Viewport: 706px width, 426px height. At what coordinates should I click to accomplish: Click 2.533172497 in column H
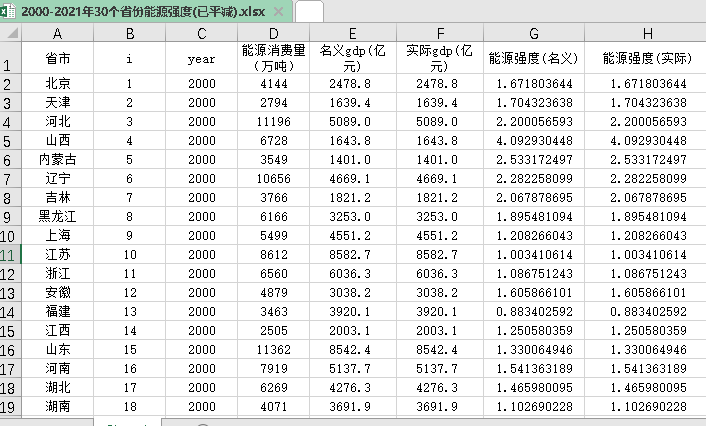tap(647, 159)
